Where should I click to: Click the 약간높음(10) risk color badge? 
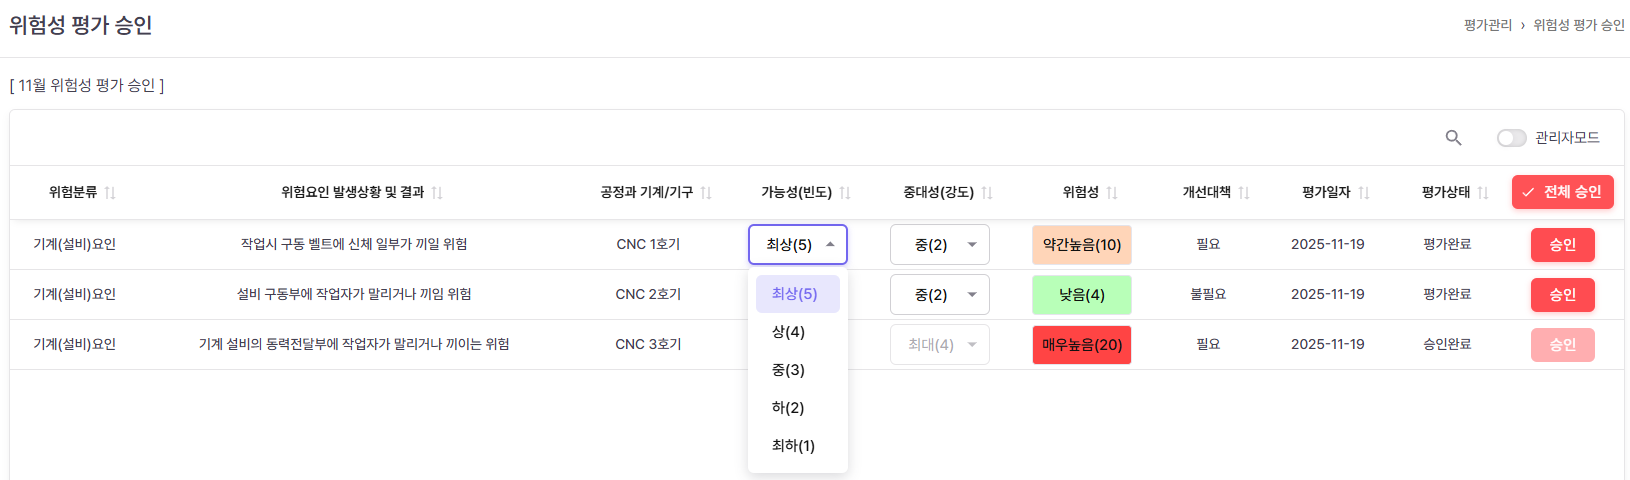1082,245
